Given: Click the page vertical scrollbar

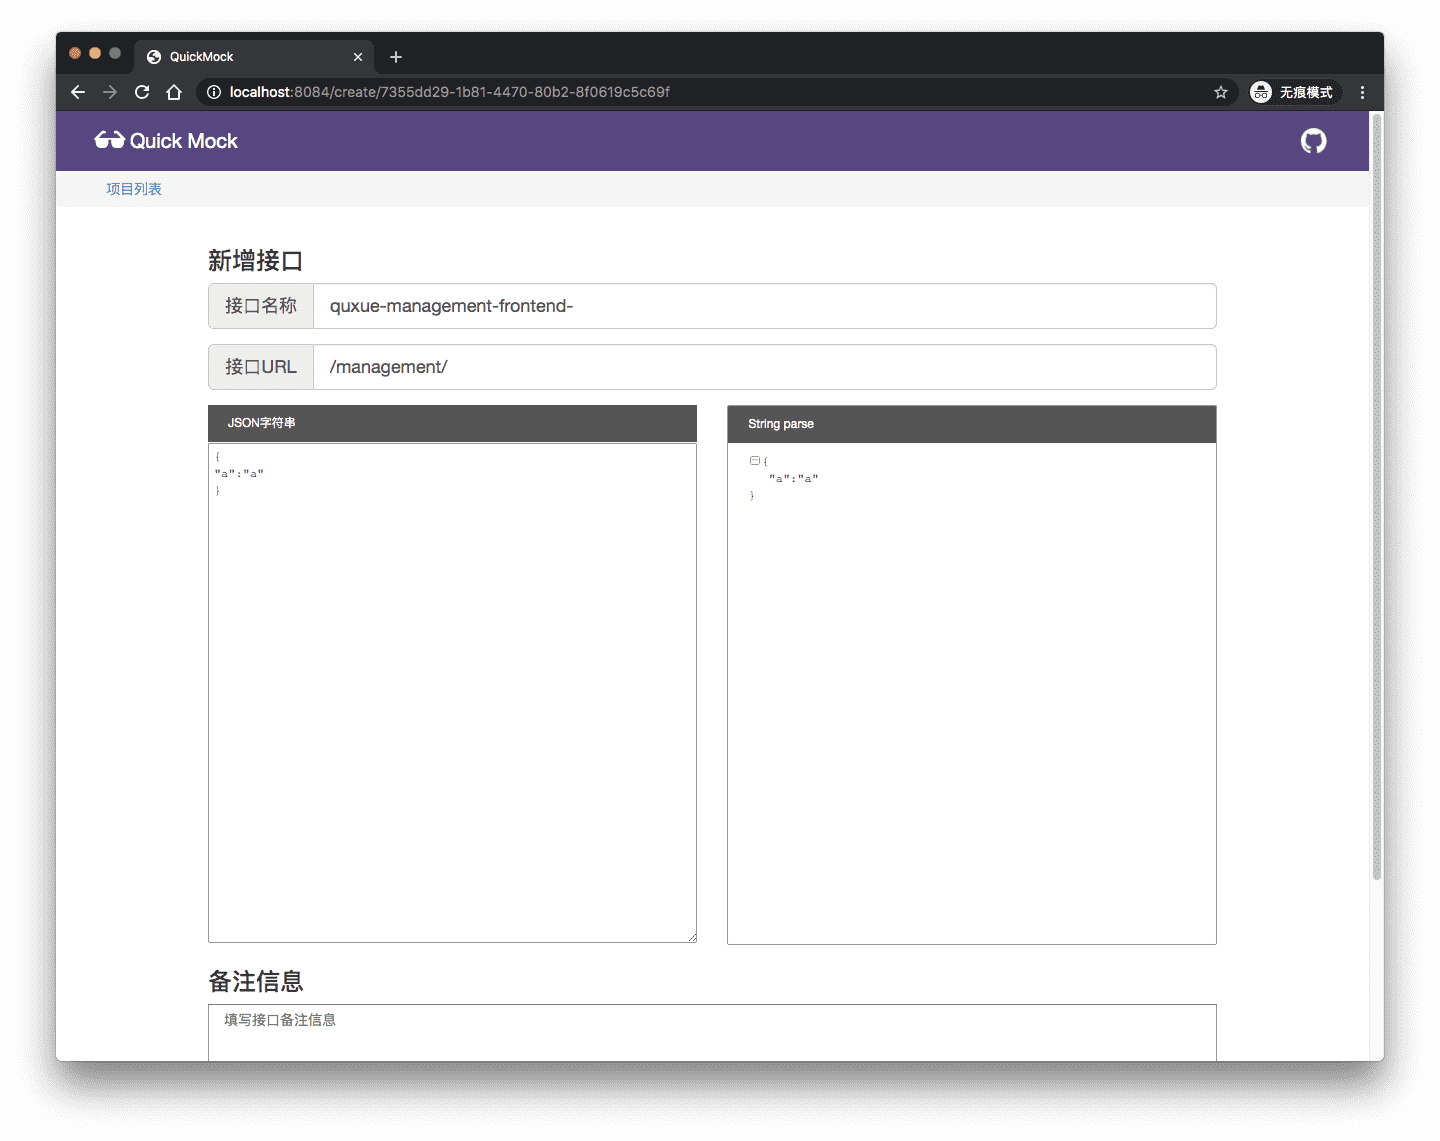Looking at the screenshot, I should (1377, 497).
